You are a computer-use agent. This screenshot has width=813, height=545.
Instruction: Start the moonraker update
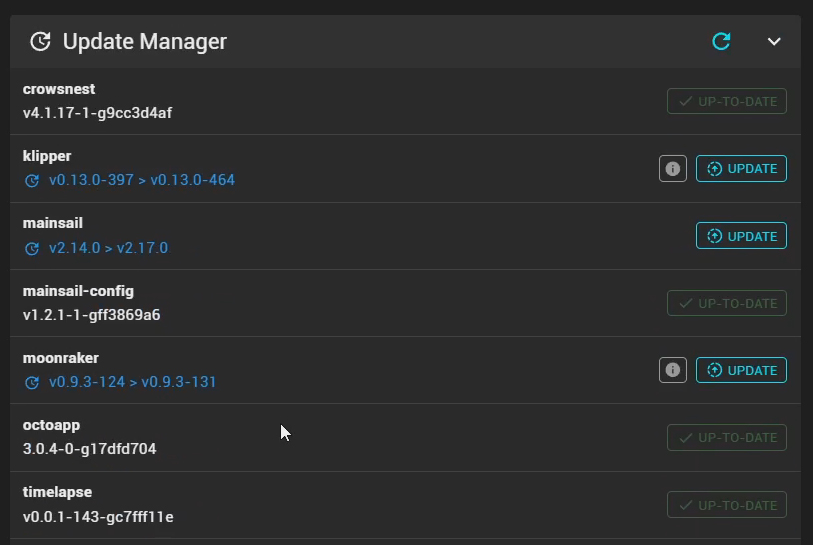(741, 370)
